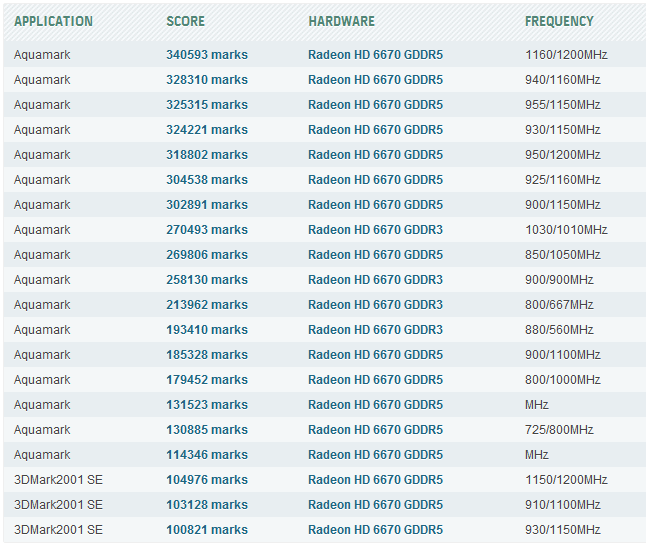
Task: Click the FREQUENCY column header
Action: coord(559,21)
